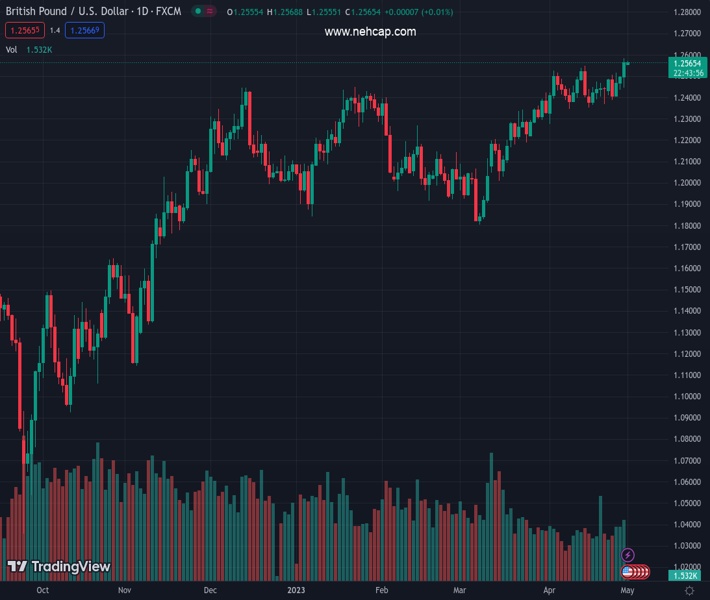Click the TradingView logo
This screenshot has width=710, height=600.
coord(59,567)
